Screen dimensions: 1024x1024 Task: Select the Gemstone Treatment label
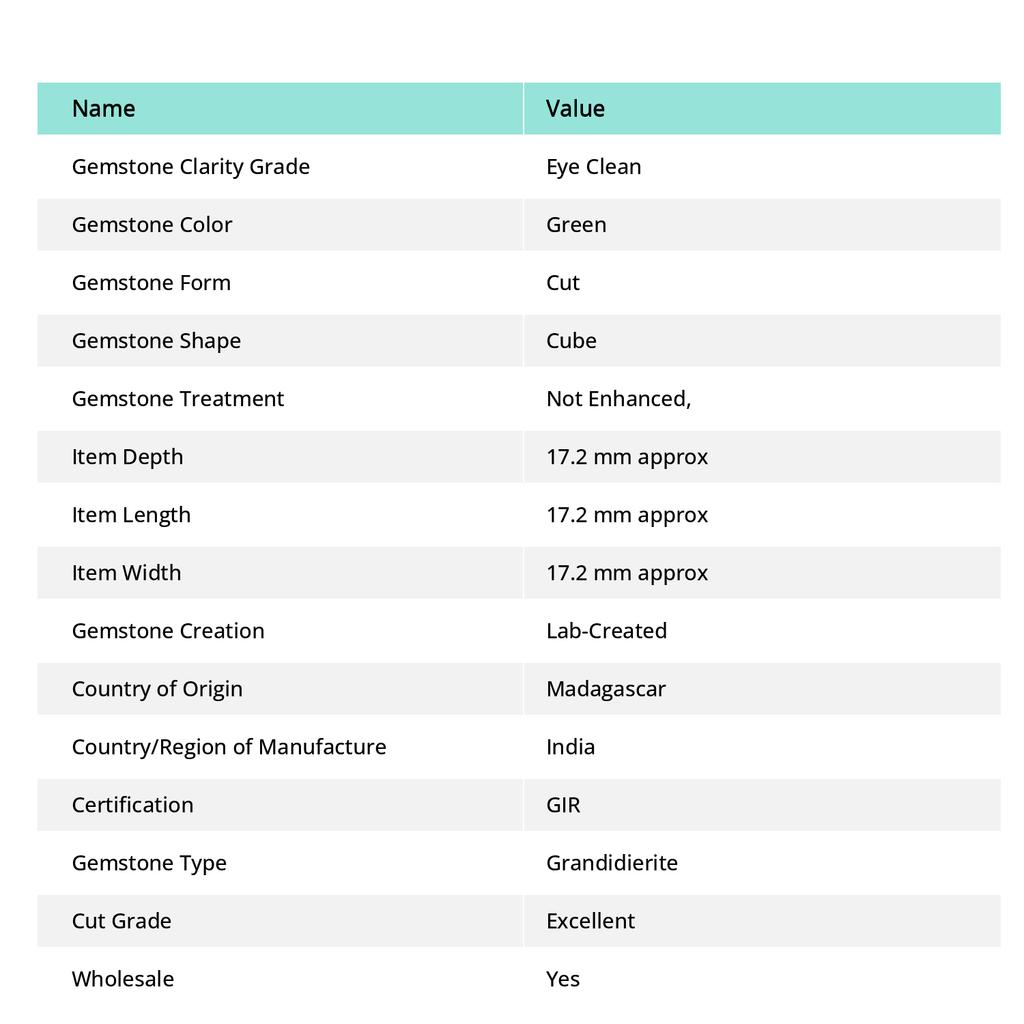[x=178, y=398]
